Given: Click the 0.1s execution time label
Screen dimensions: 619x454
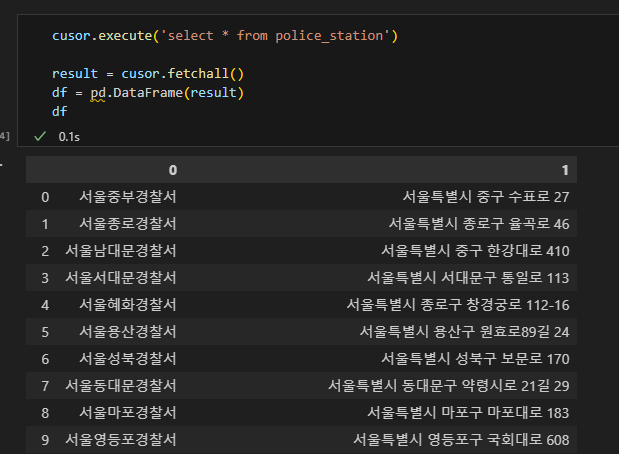Looking at the screenshot, I should pos(69,137).
